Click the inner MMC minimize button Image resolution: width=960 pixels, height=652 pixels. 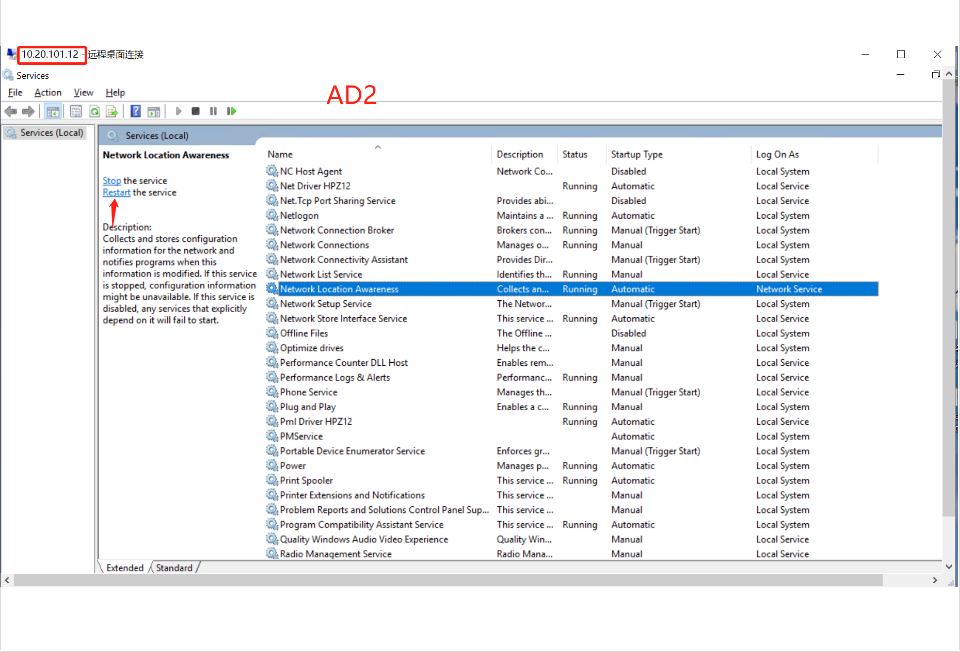click(x=901, y=75)
